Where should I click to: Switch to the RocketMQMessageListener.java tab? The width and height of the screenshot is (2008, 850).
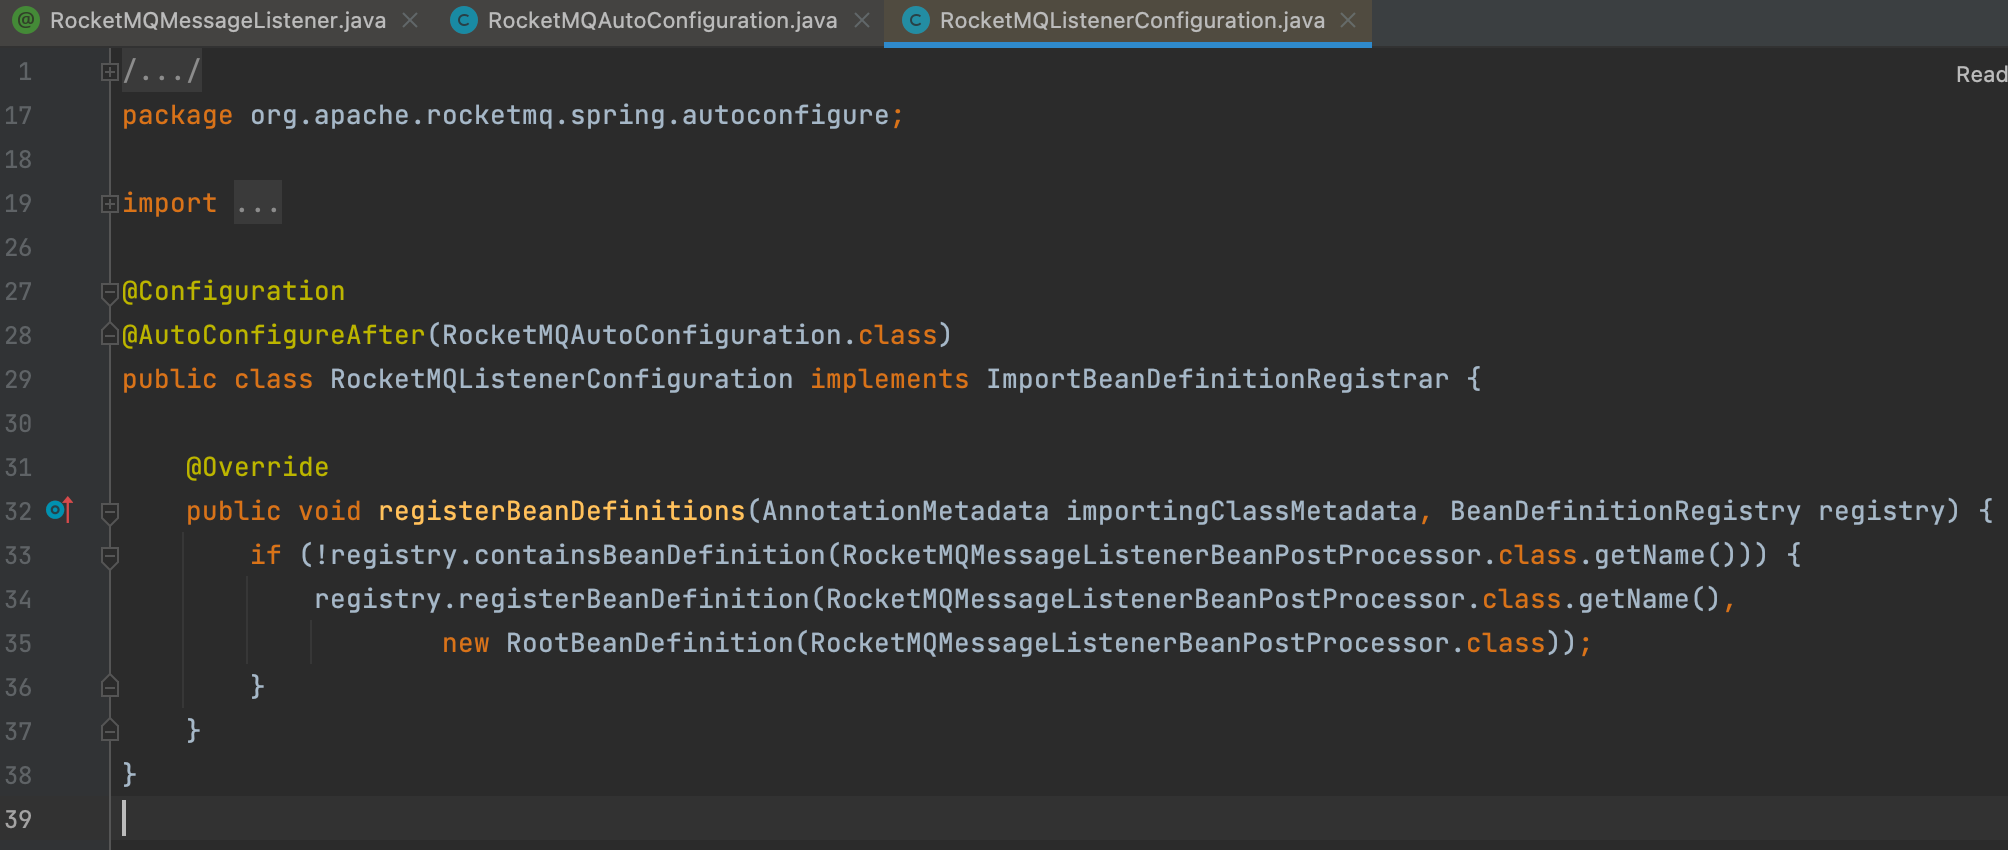pyautogui.click(x=217, y=21)
